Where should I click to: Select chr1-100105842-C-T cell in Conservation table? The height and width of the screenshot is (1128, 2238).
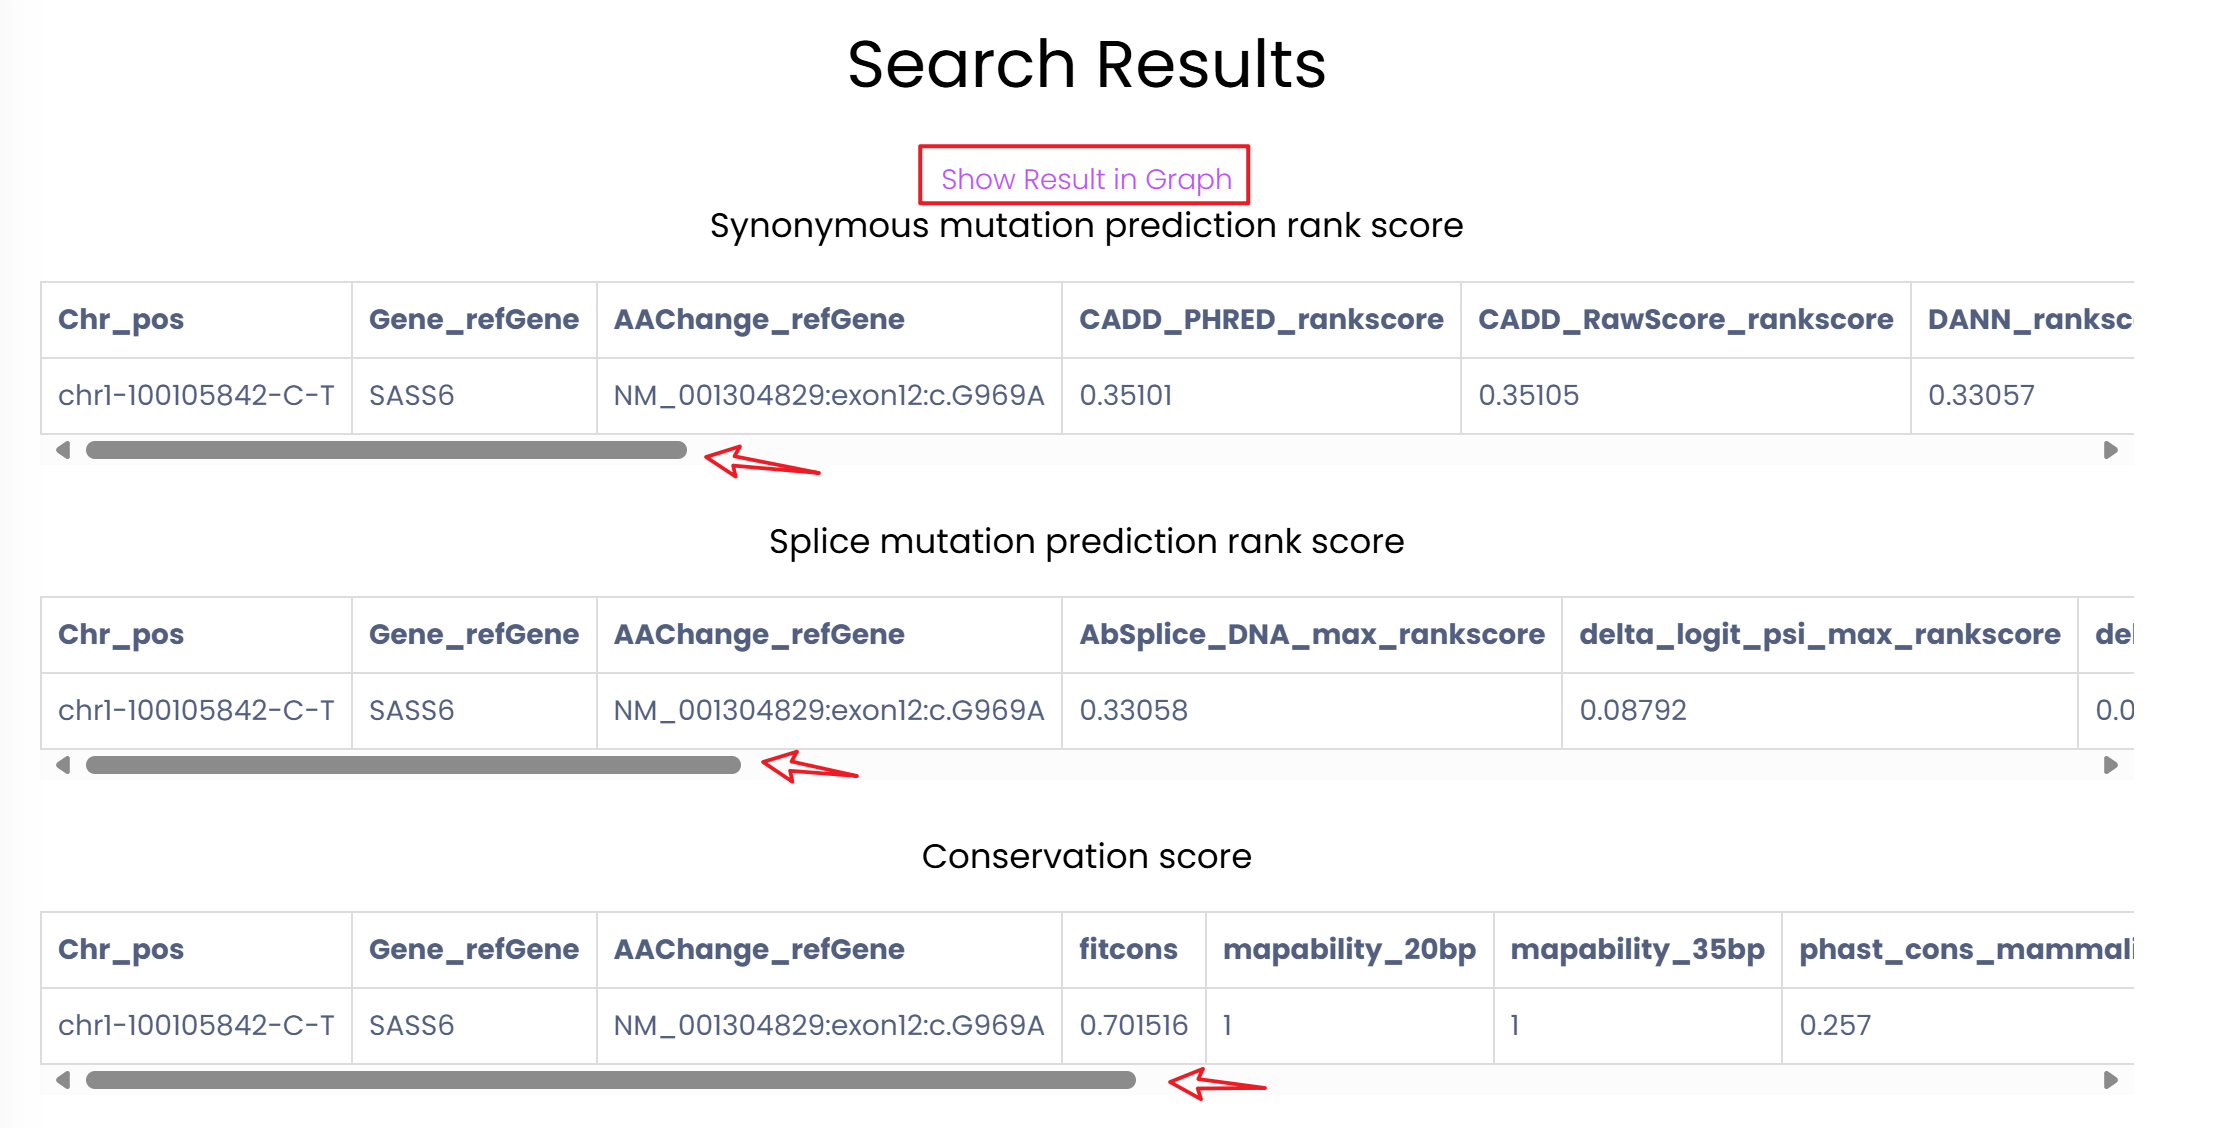(196, 1025)
